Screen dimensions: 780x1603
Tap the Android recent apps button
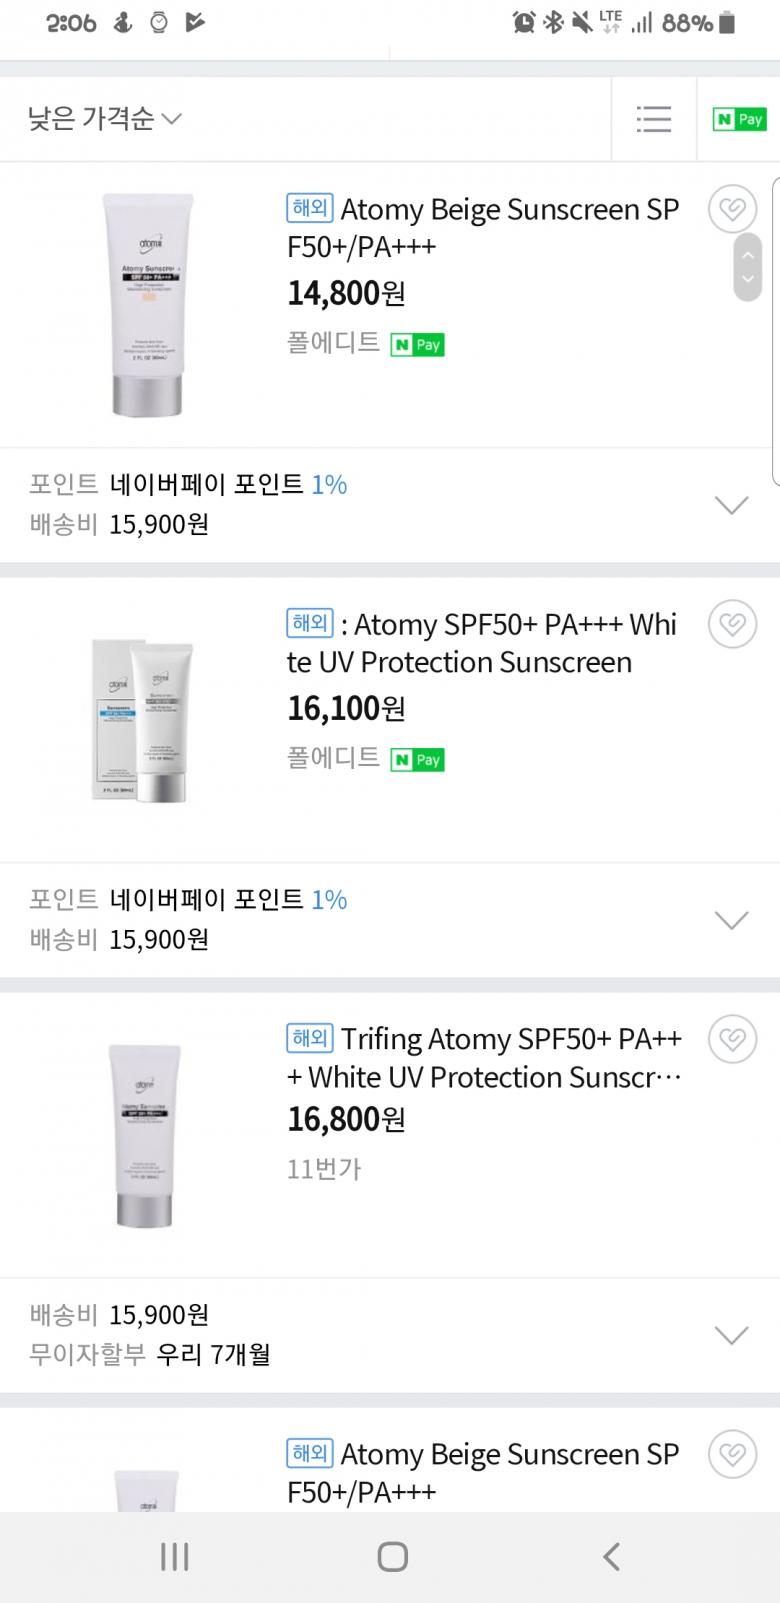175,1556
